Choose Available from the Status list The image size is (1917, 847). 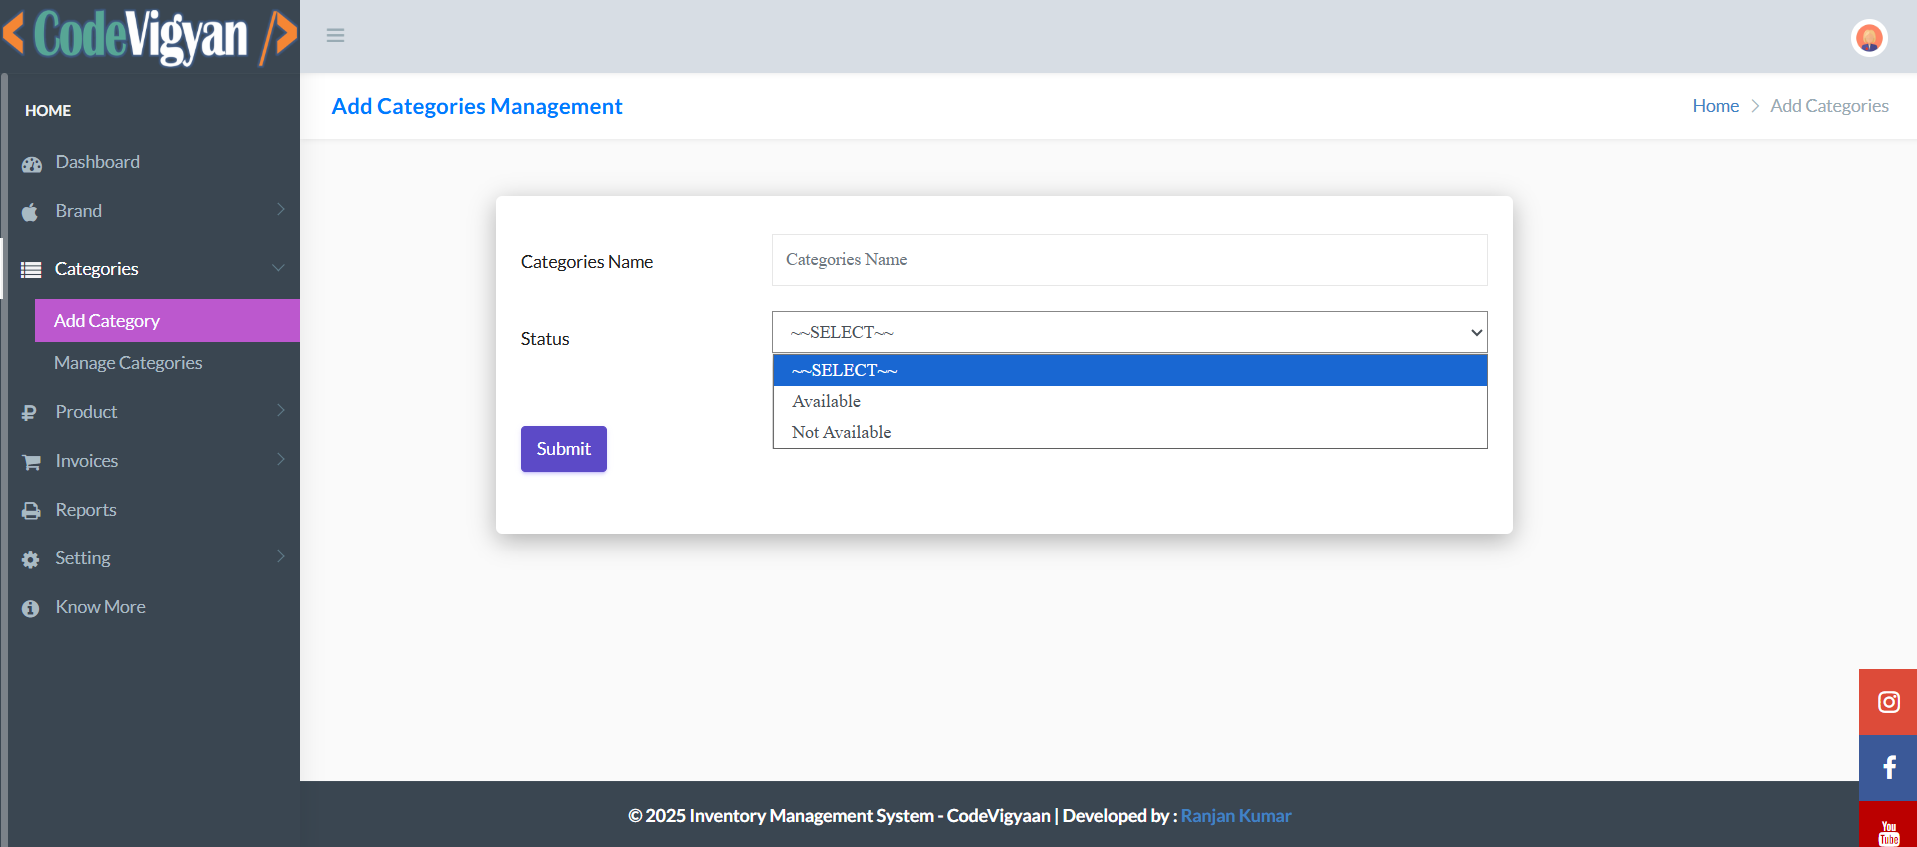pos(827,401)
